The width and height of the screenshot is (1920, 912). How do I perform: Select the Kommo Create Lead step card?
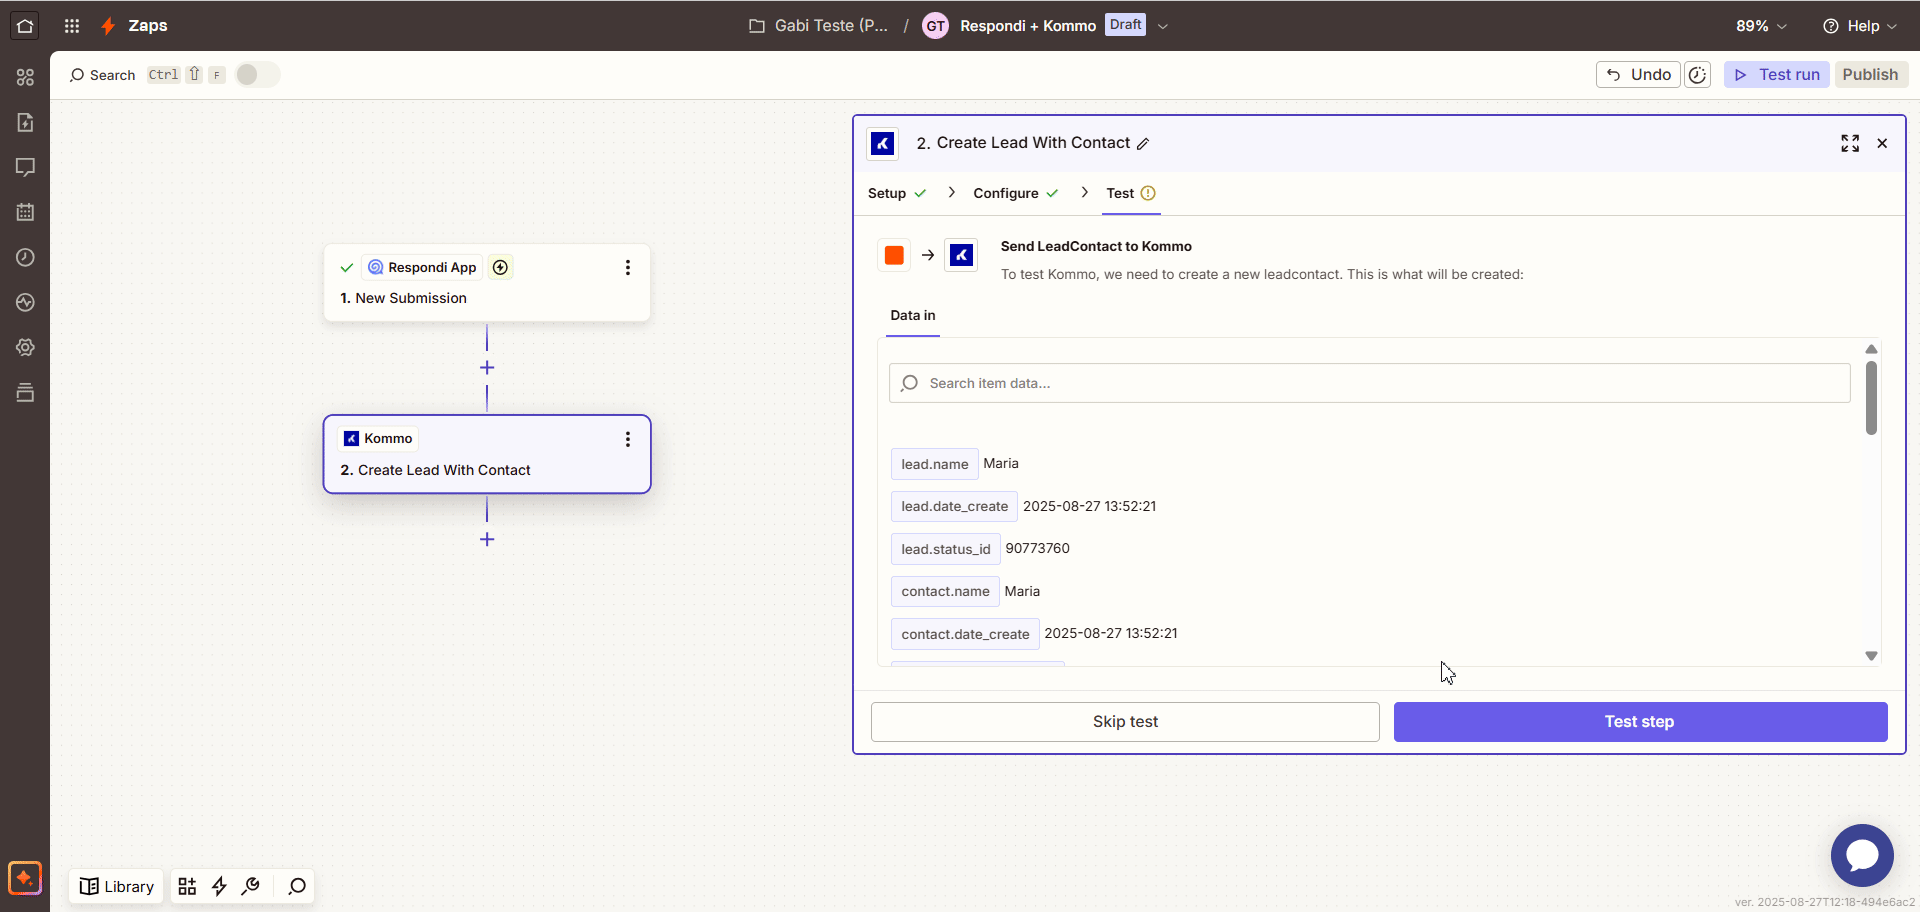(x=487, y=454)
